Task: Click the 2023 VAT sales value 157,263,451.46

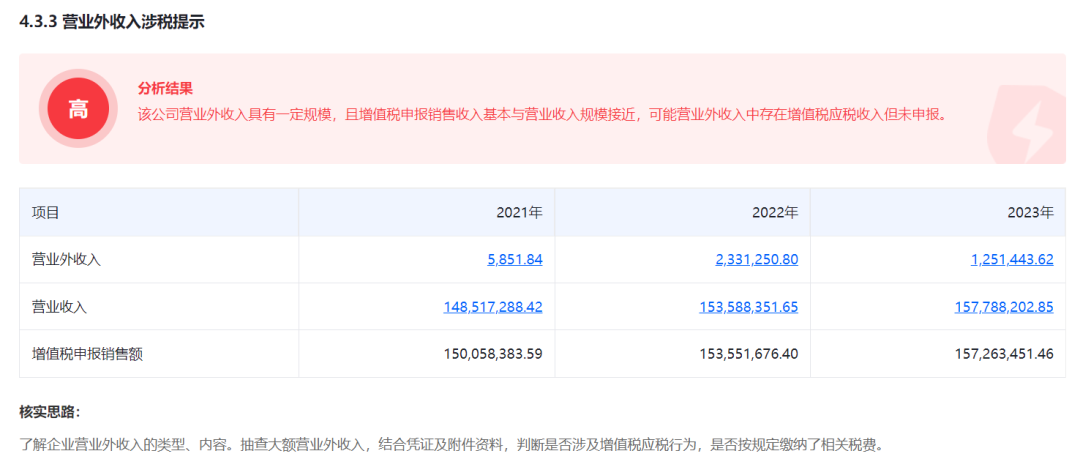Action: coord(1004,354)
